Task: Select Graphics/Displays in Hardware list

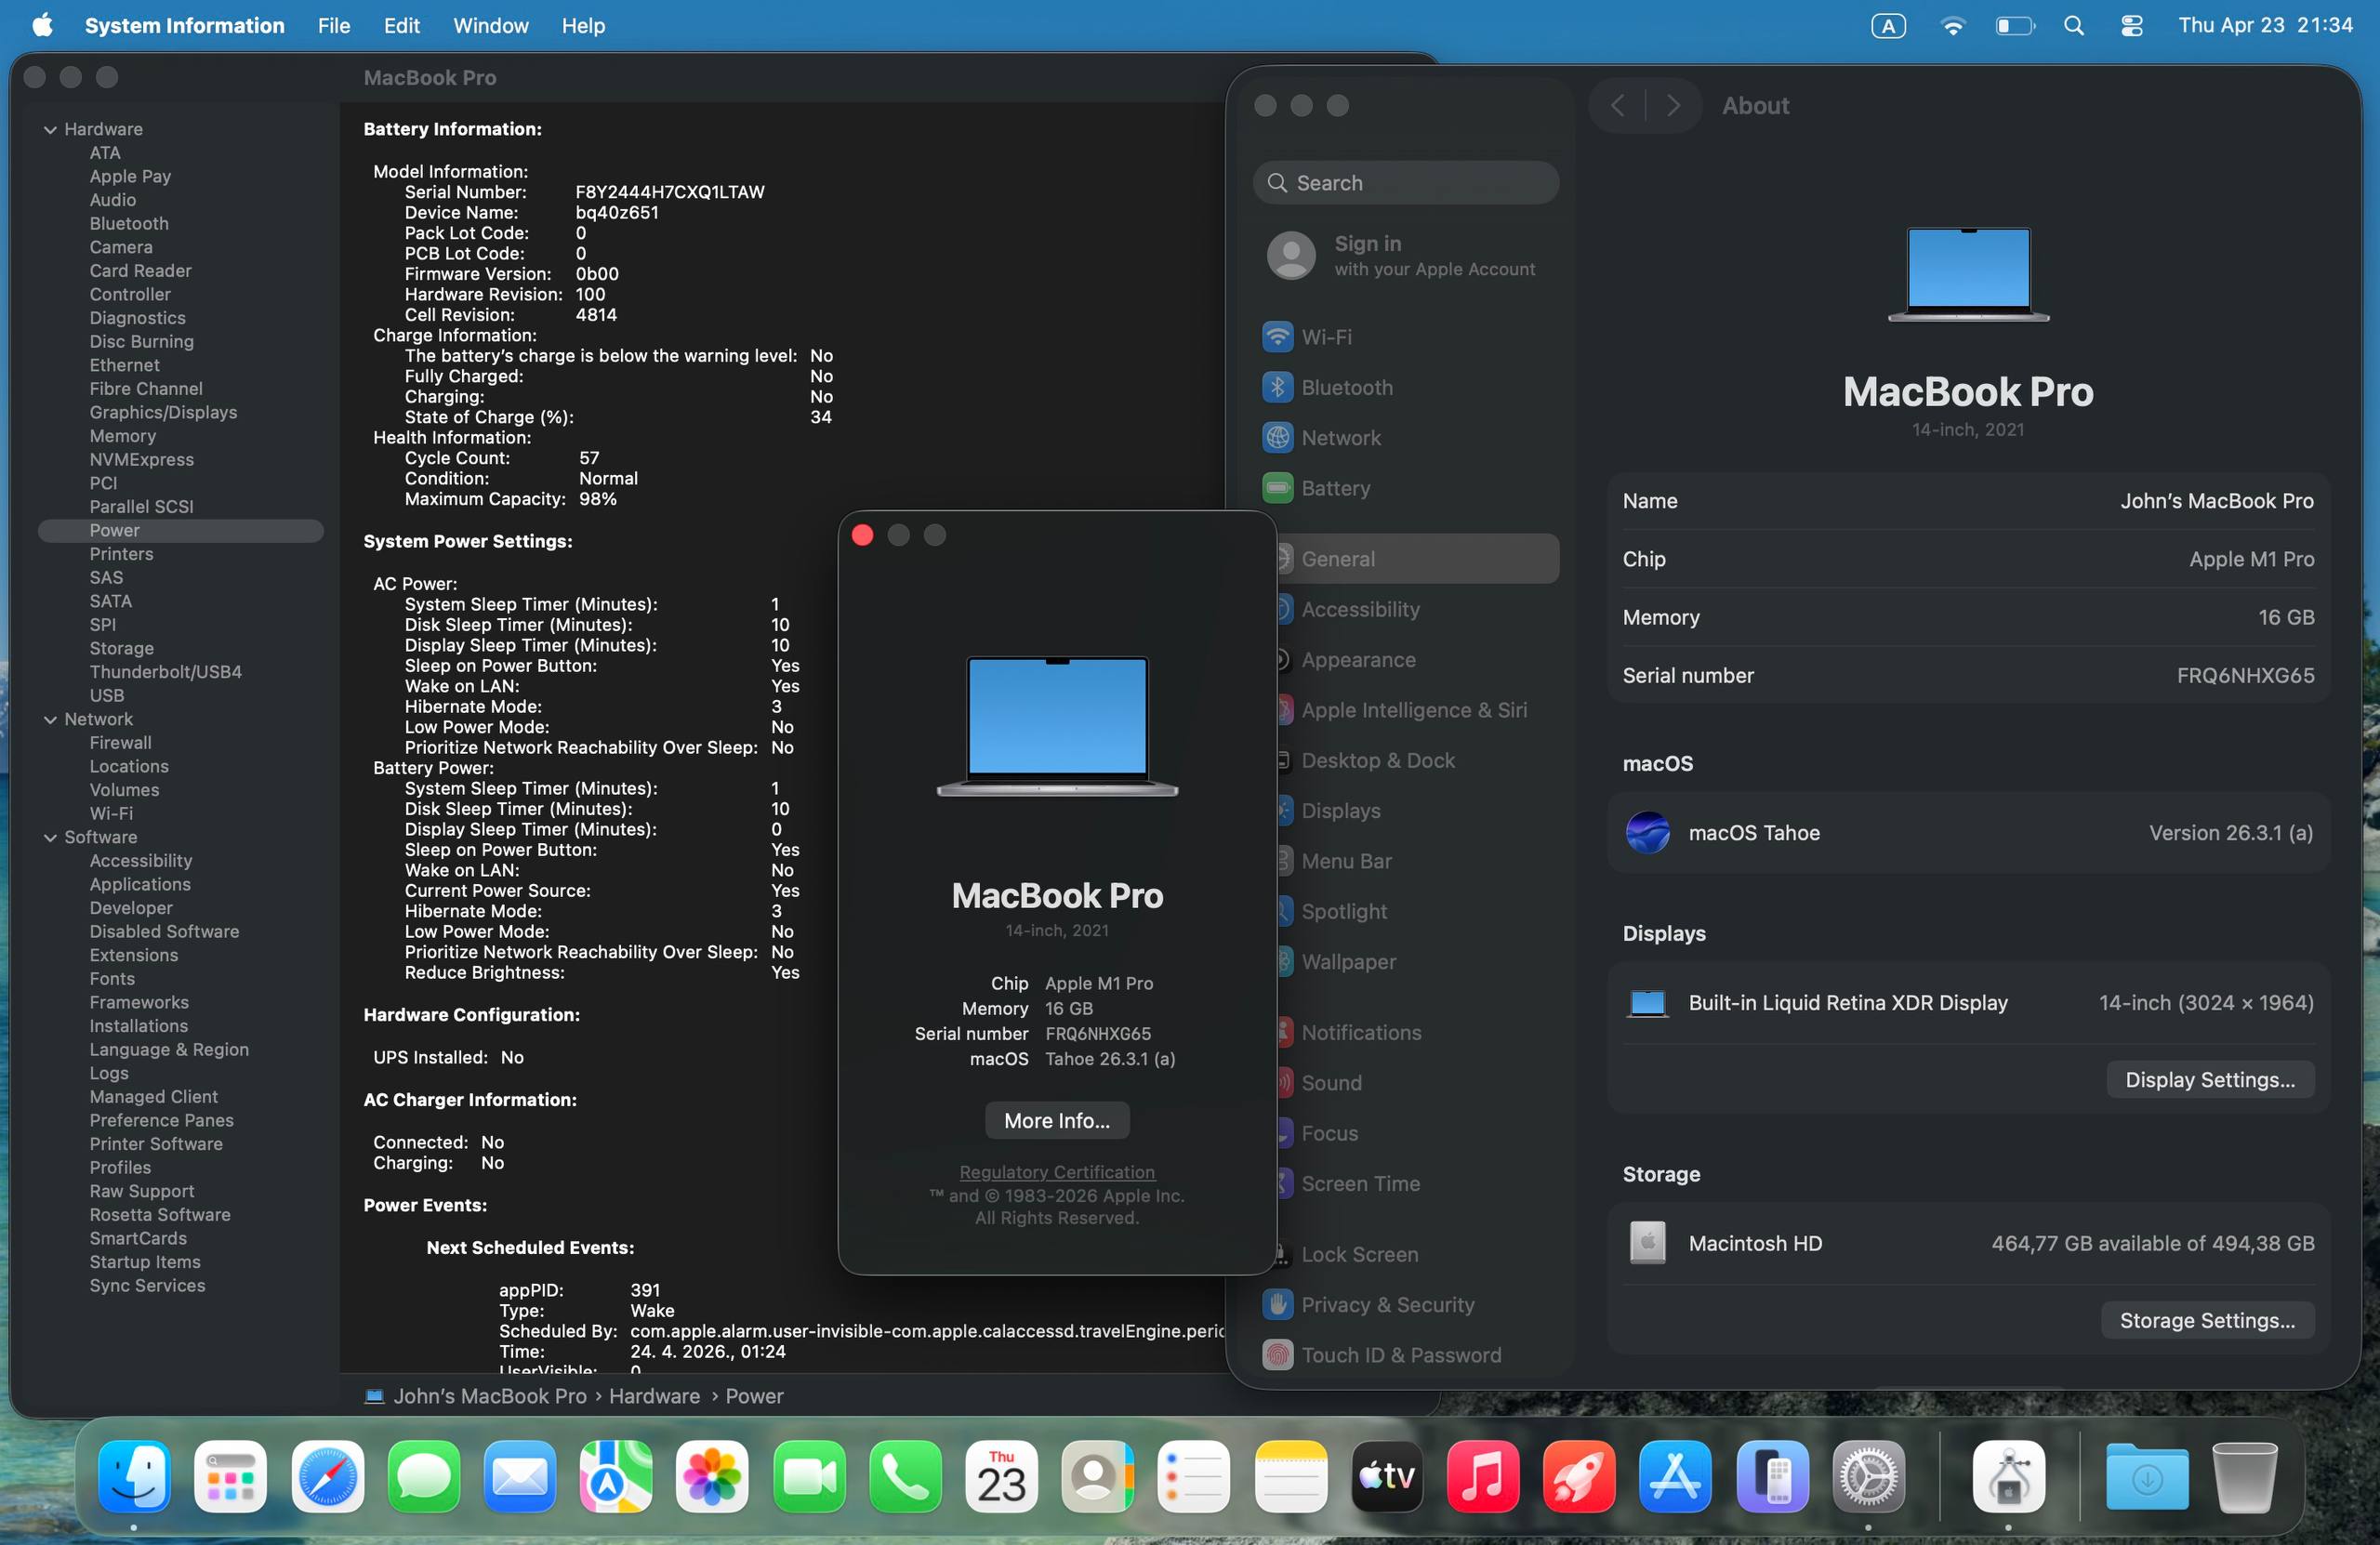Action: [163, 412]
